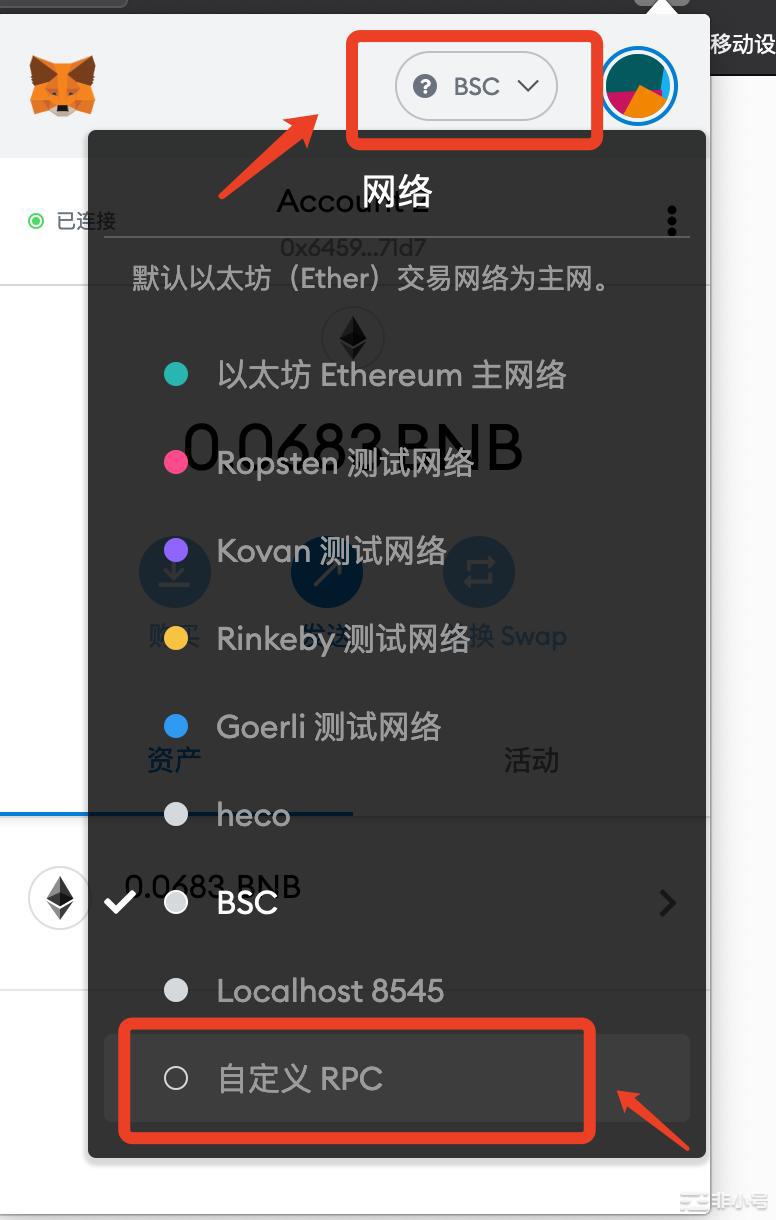Select the Localhost 8545 network
776x1220 pixels.
tap(330, 990)
